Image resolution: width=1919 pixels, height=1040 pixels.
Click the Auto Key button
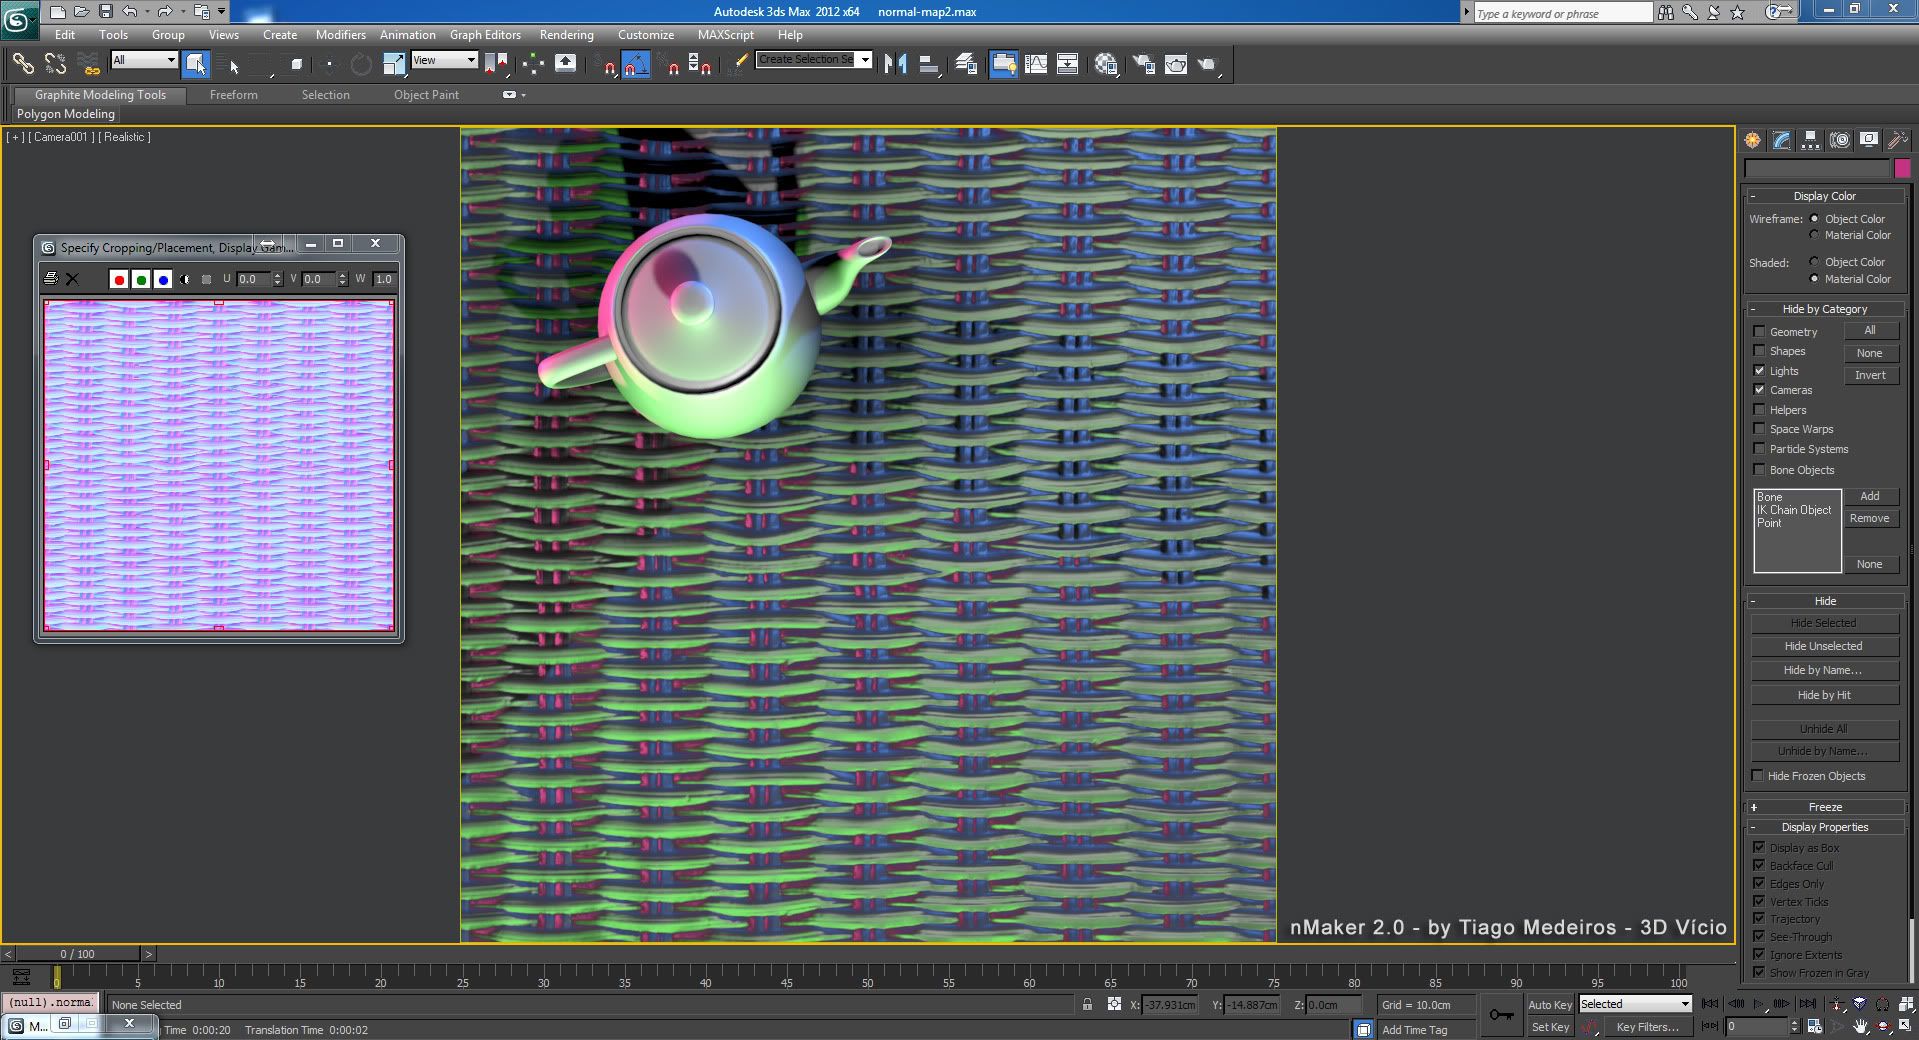[x=1549, y=1004]
